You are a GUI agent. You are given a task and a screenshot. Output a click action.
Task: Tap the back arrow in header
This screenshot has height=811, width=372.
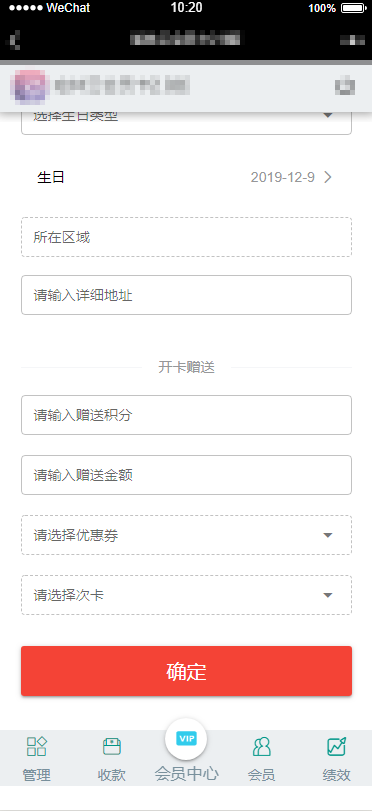coord(16,39)
